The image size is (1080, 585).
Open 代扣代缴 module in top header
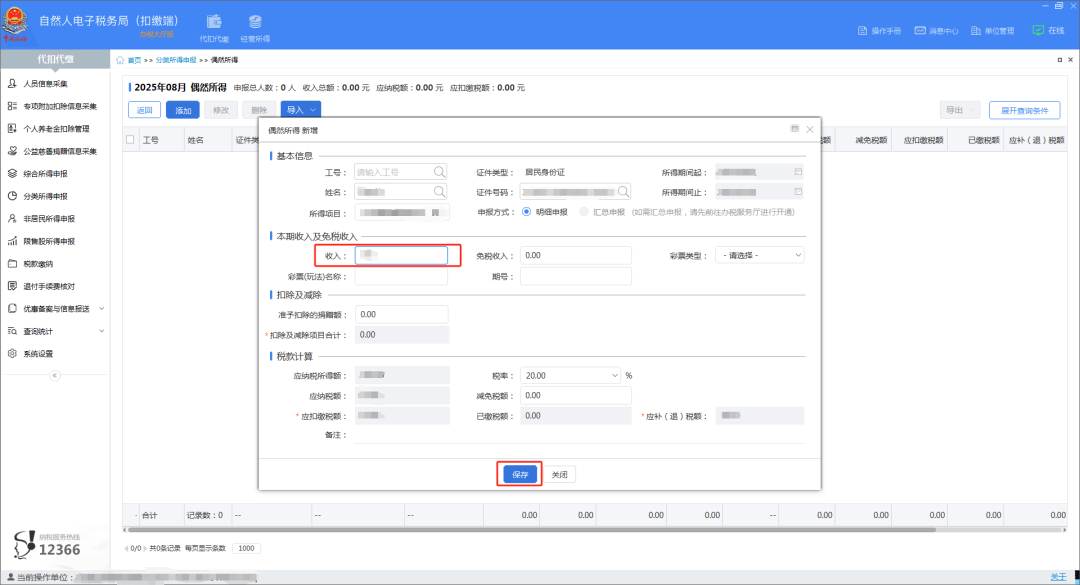tap(214, 28)
